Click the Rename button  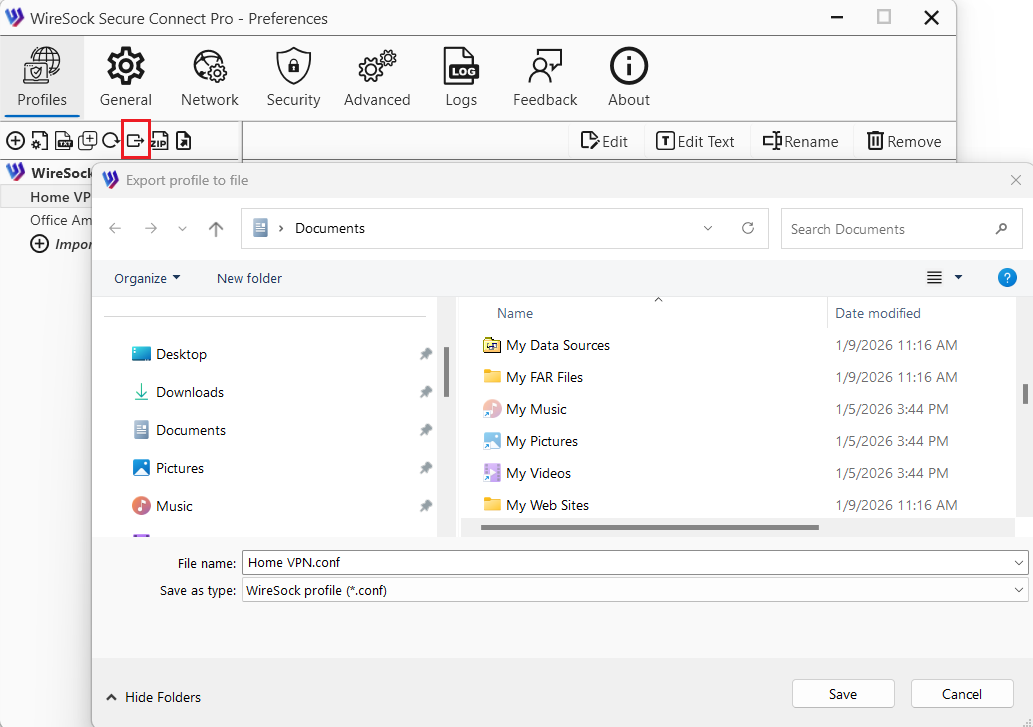[800, 141]
